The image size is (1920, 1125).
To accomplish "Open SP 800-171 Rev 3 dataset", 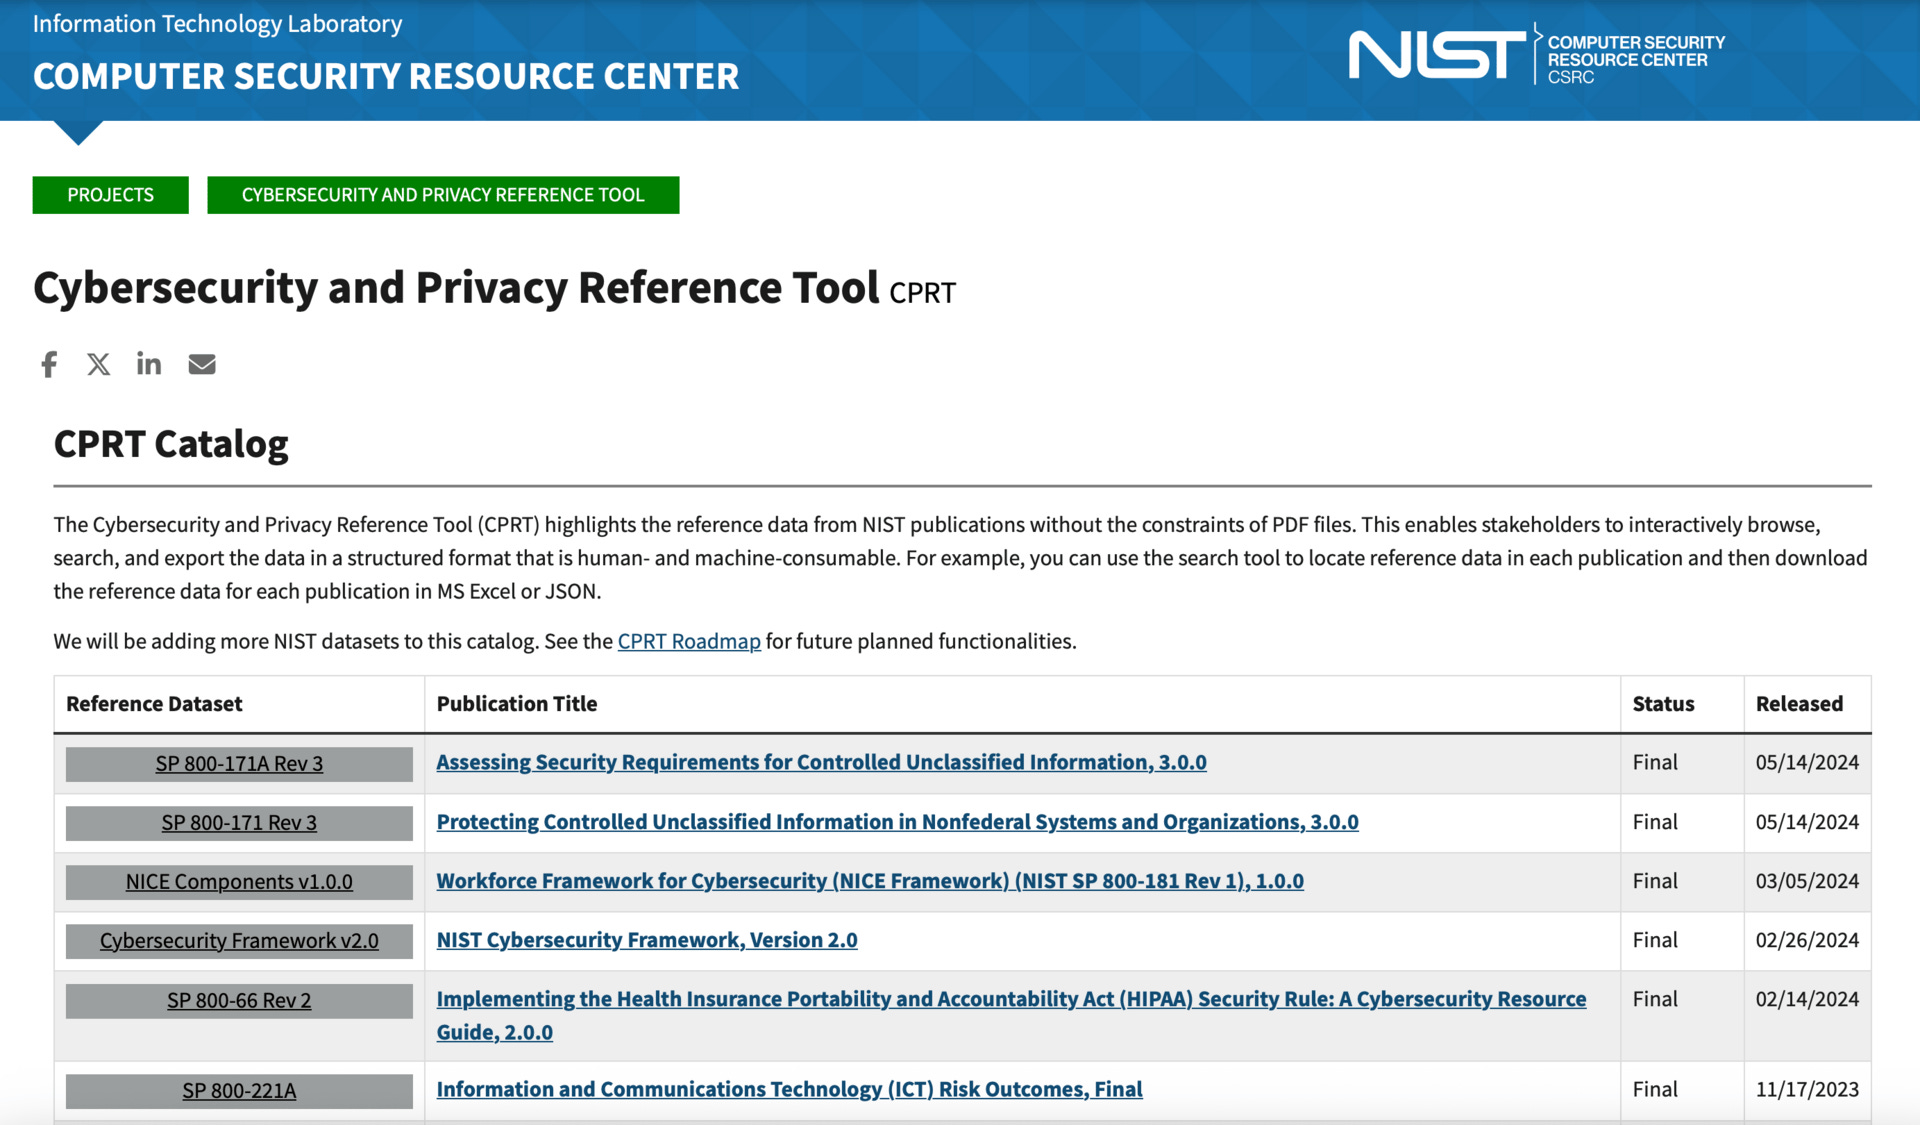I will pos(239,823).
